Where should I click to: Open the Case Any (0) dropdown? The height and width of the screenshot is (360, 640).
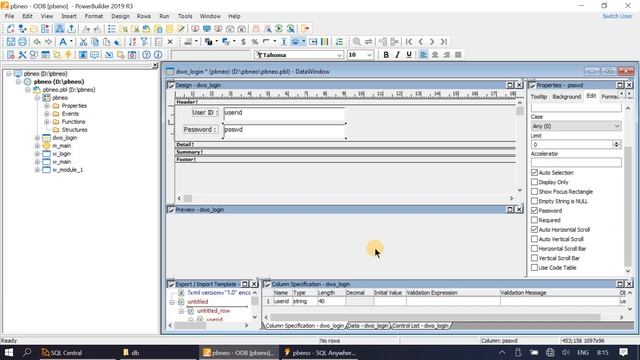[576, 126]
